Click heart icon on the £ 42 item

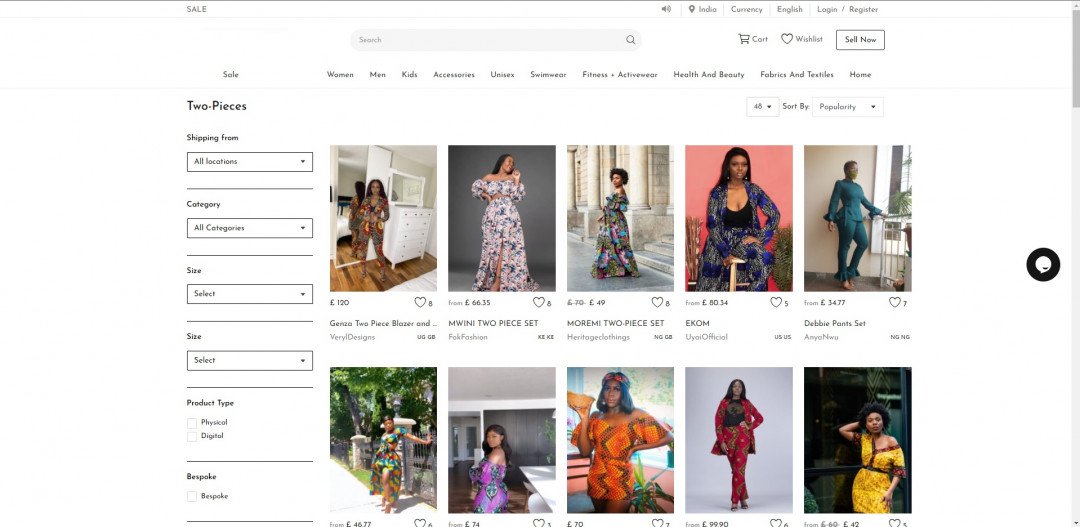(x=894, y=523)
